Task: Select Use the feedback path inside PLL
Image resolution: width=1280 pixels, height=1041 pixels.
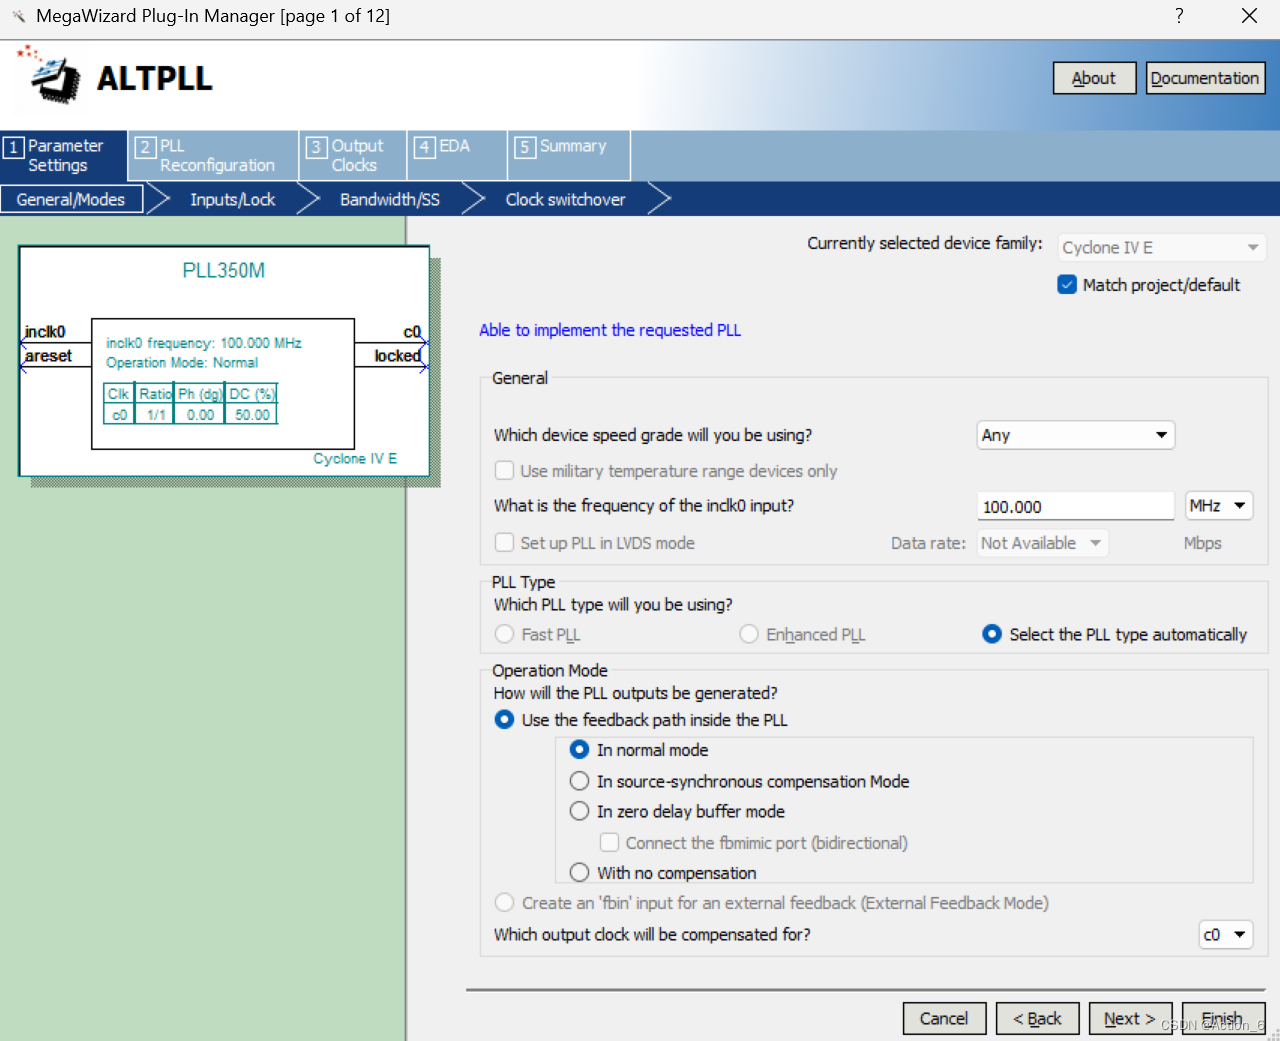Action: coord(505,719)
